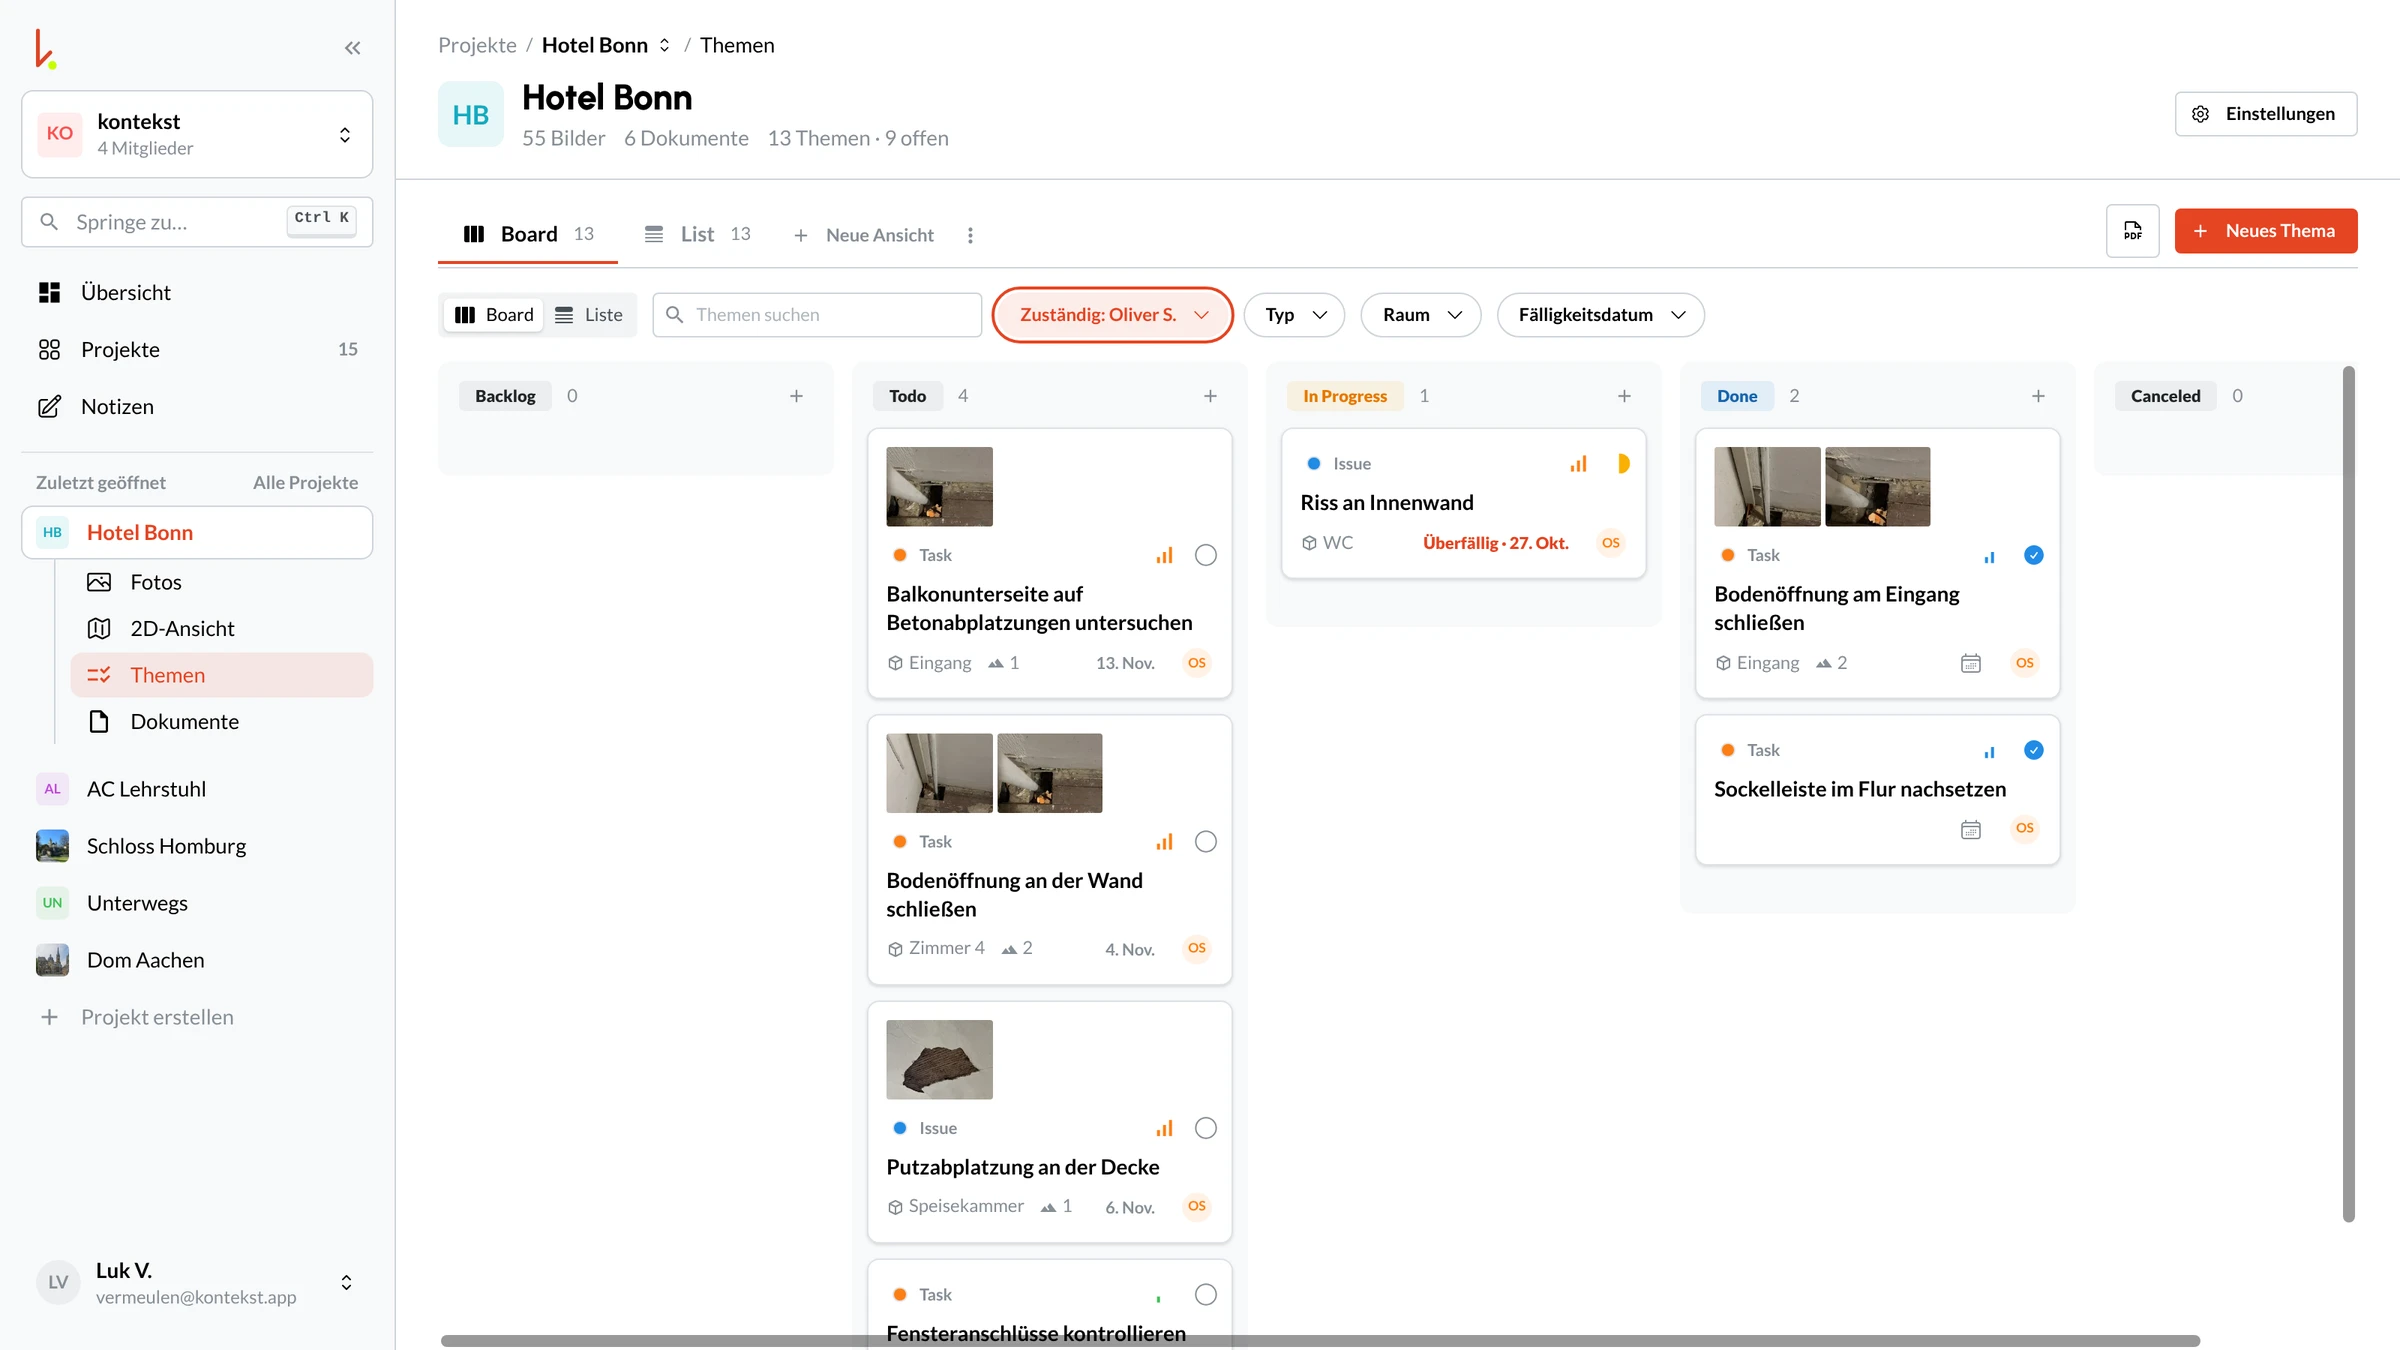Click in Themen suchen search field
This screenshot has width=2400, height=1350.
(817, 315)
